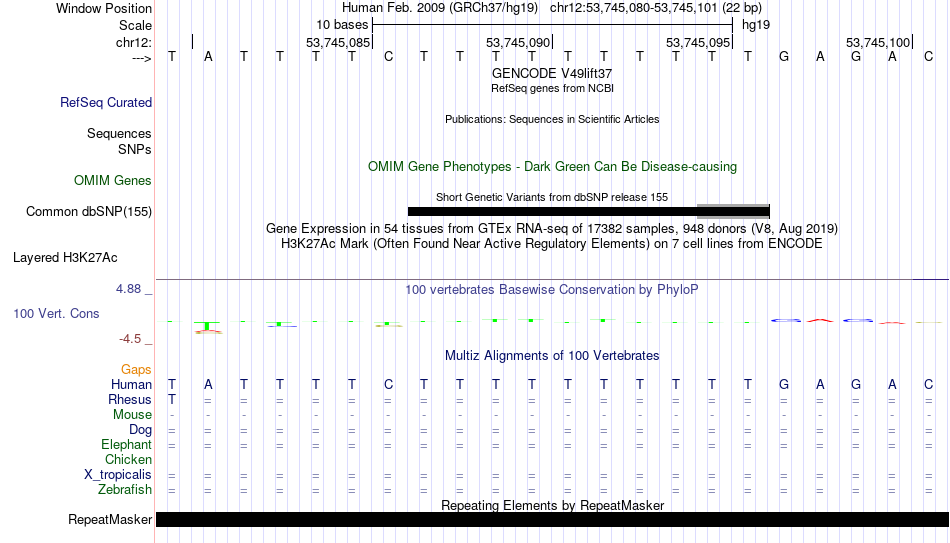950x543 pixels.
Task: Click the Scale label
Action: tap(135, 25)
